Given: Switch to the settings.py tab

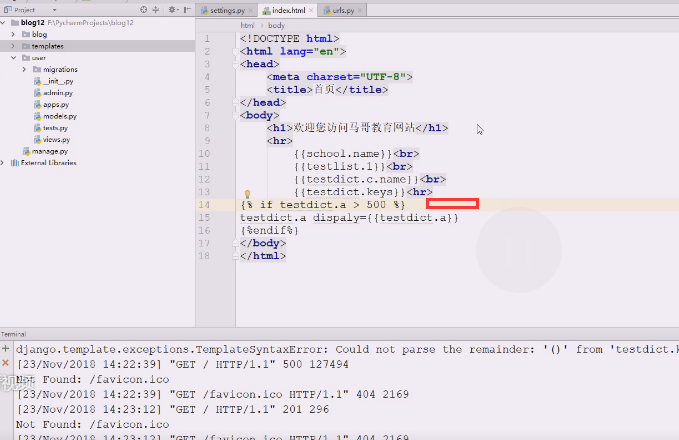Looking at the screenshot, I should coord(227,10).
